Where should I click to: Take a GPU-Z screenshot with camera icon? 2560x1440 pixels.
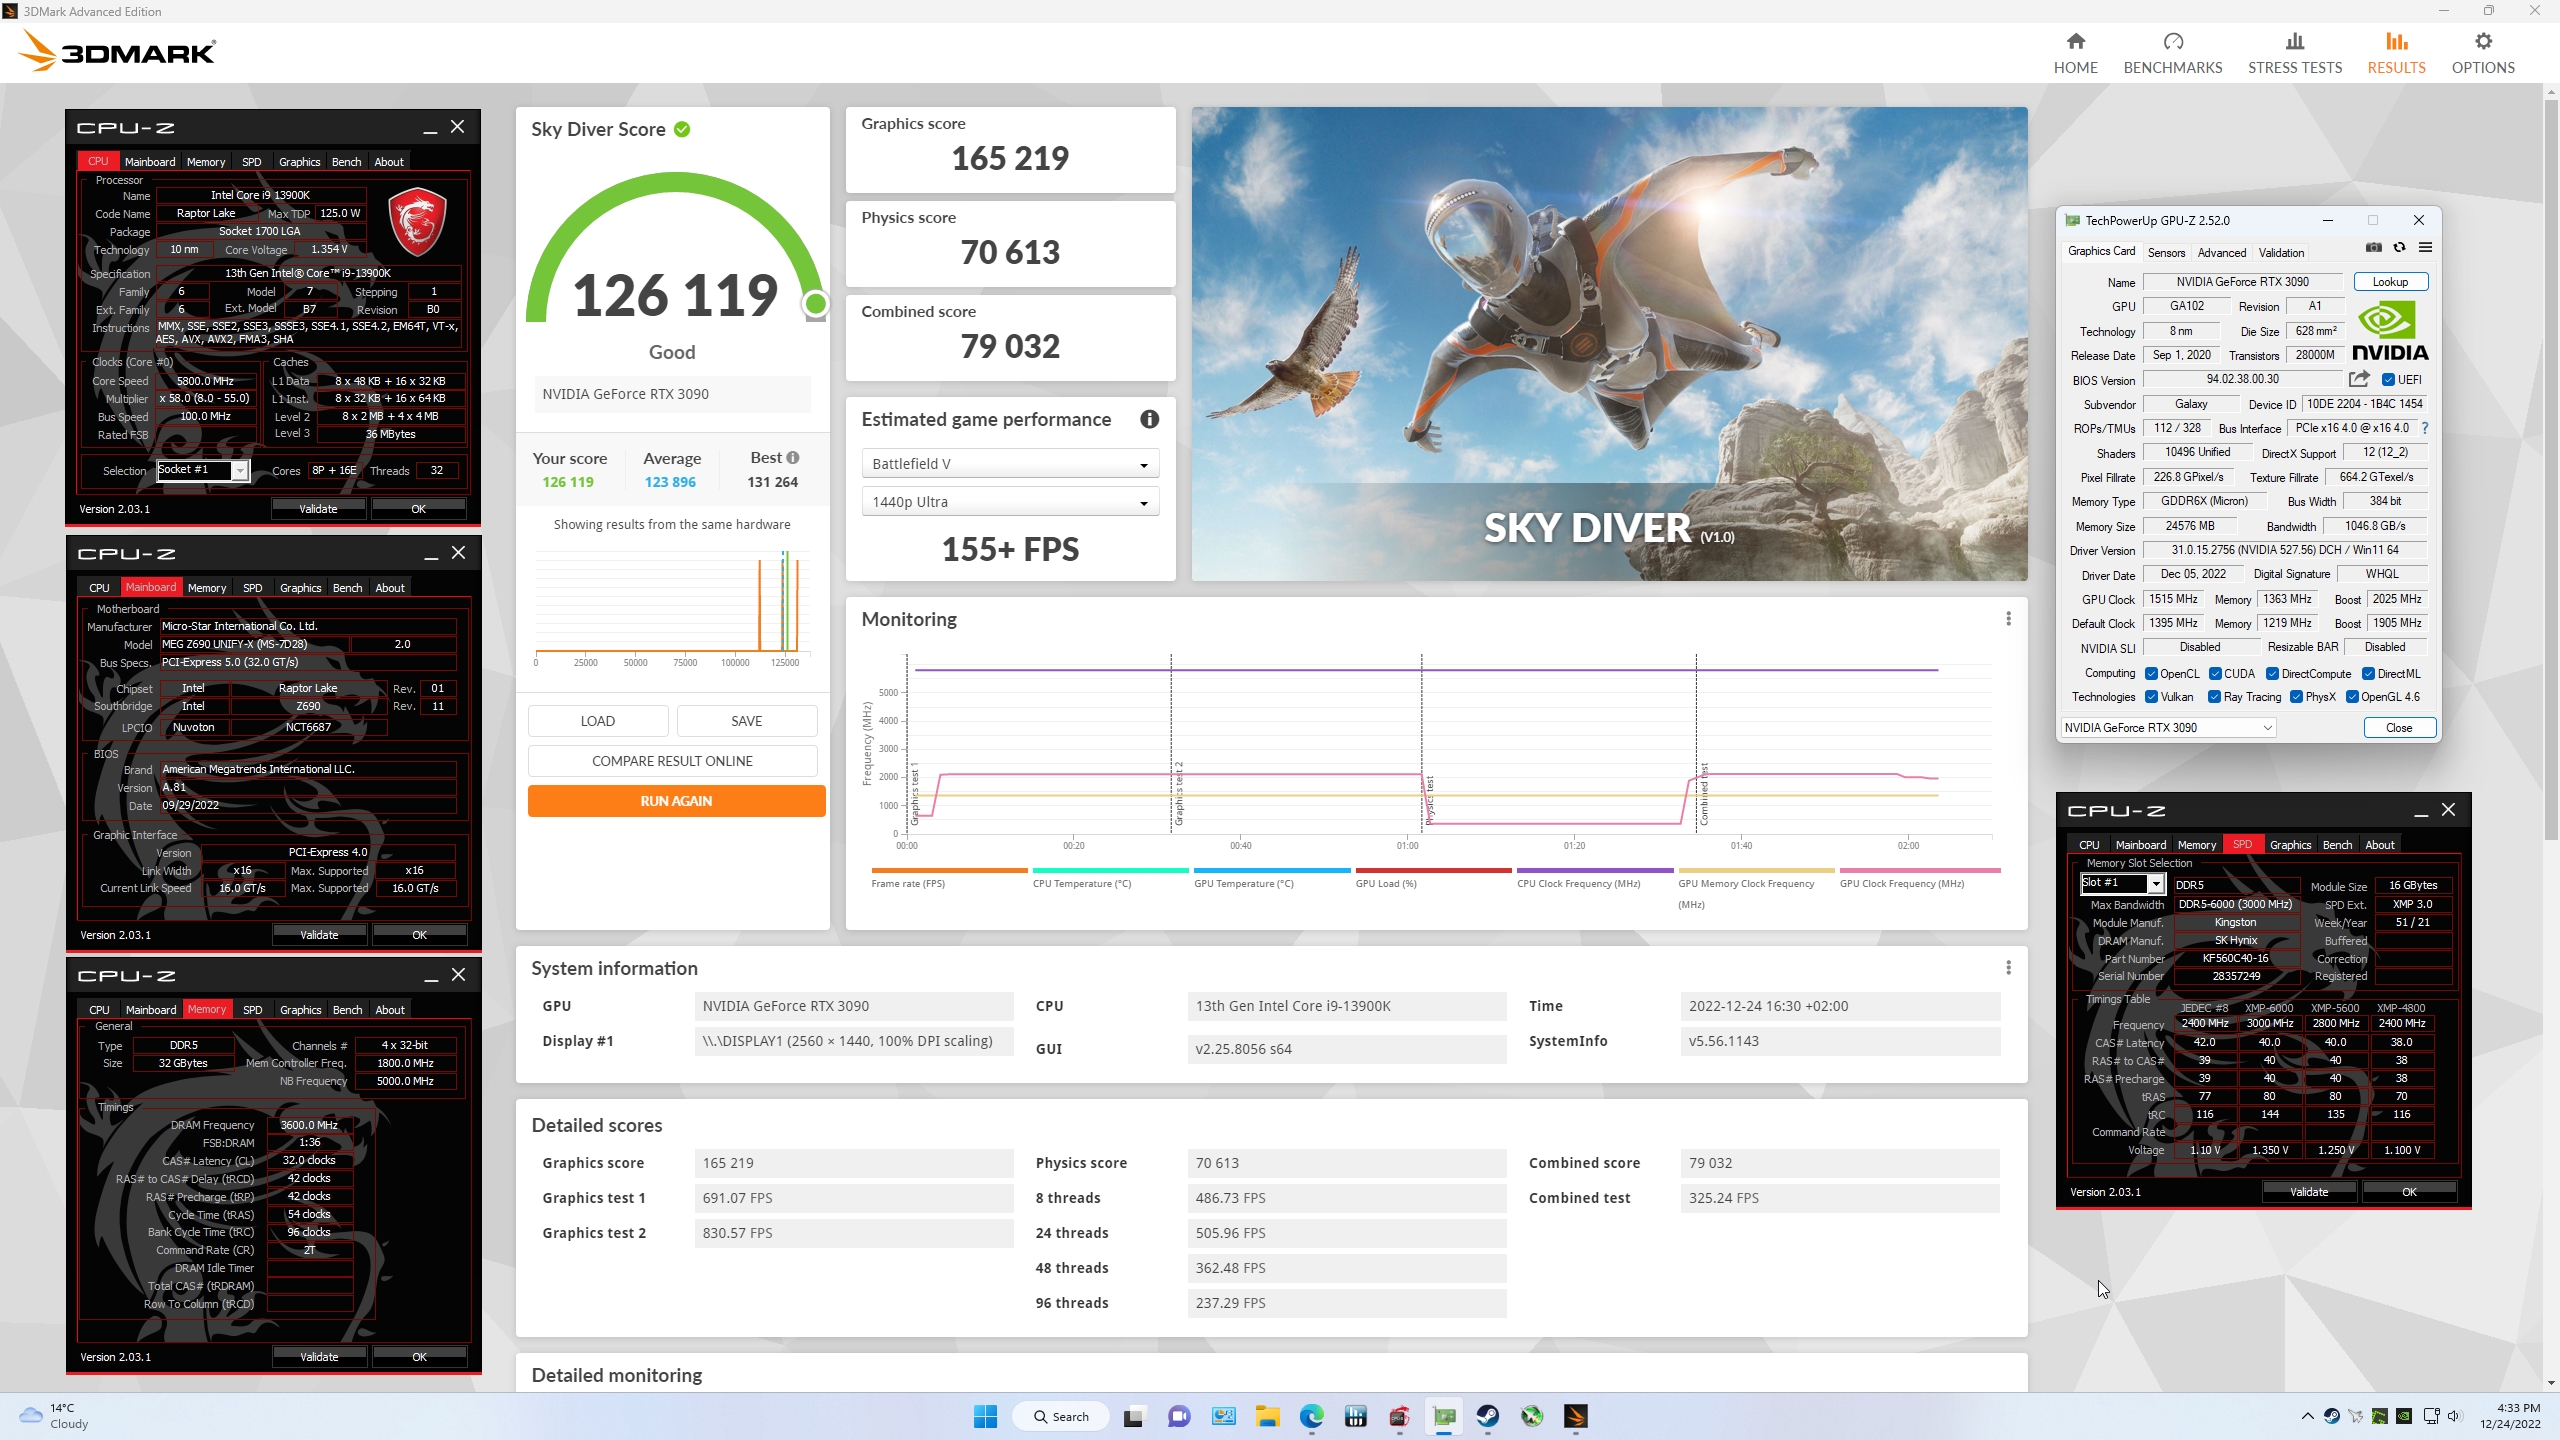coord(2373,248)
